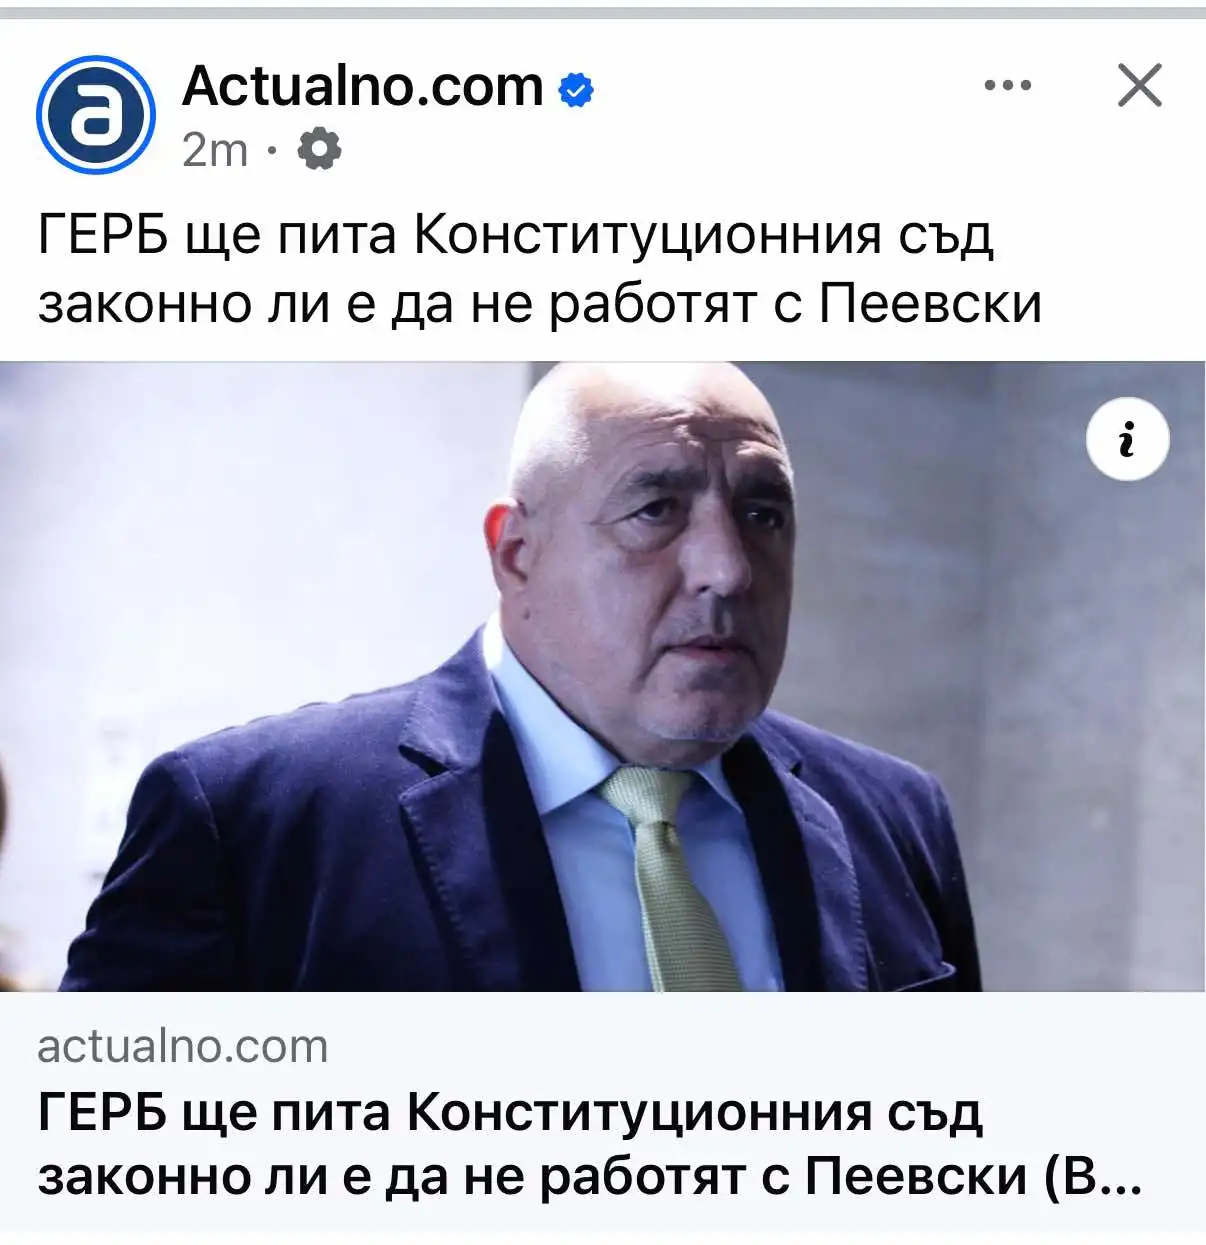Screen dimensions: 1206x1245
Task: Select the post caption text above the image
Action: [x=540, y=270]
